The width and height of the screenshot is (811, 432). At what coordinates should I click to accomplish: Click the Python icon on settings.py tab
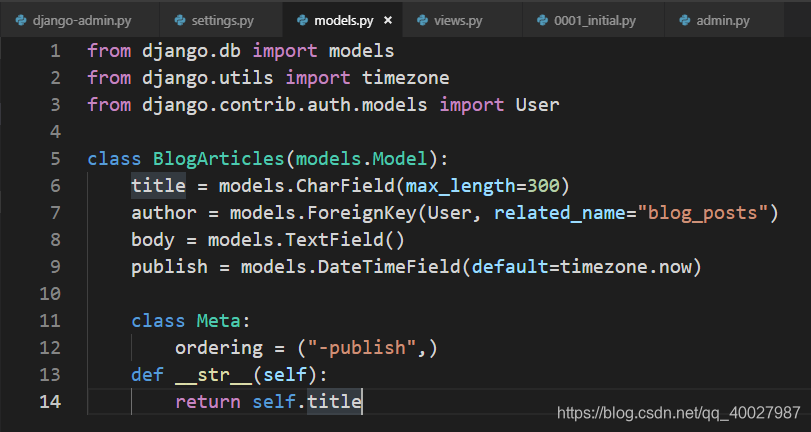180,21
